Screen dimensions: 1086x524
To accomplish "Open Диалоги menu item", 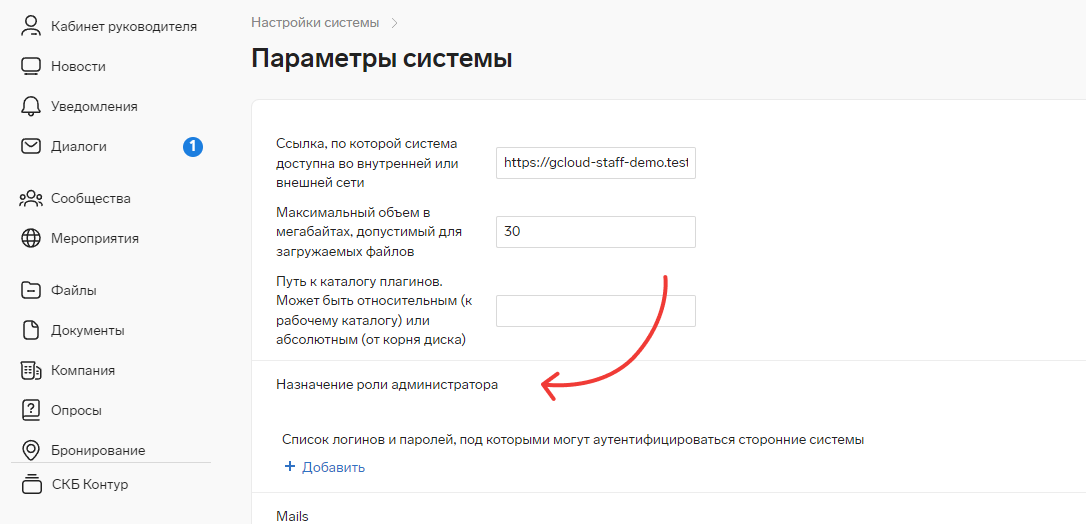I will pos(79,147).
